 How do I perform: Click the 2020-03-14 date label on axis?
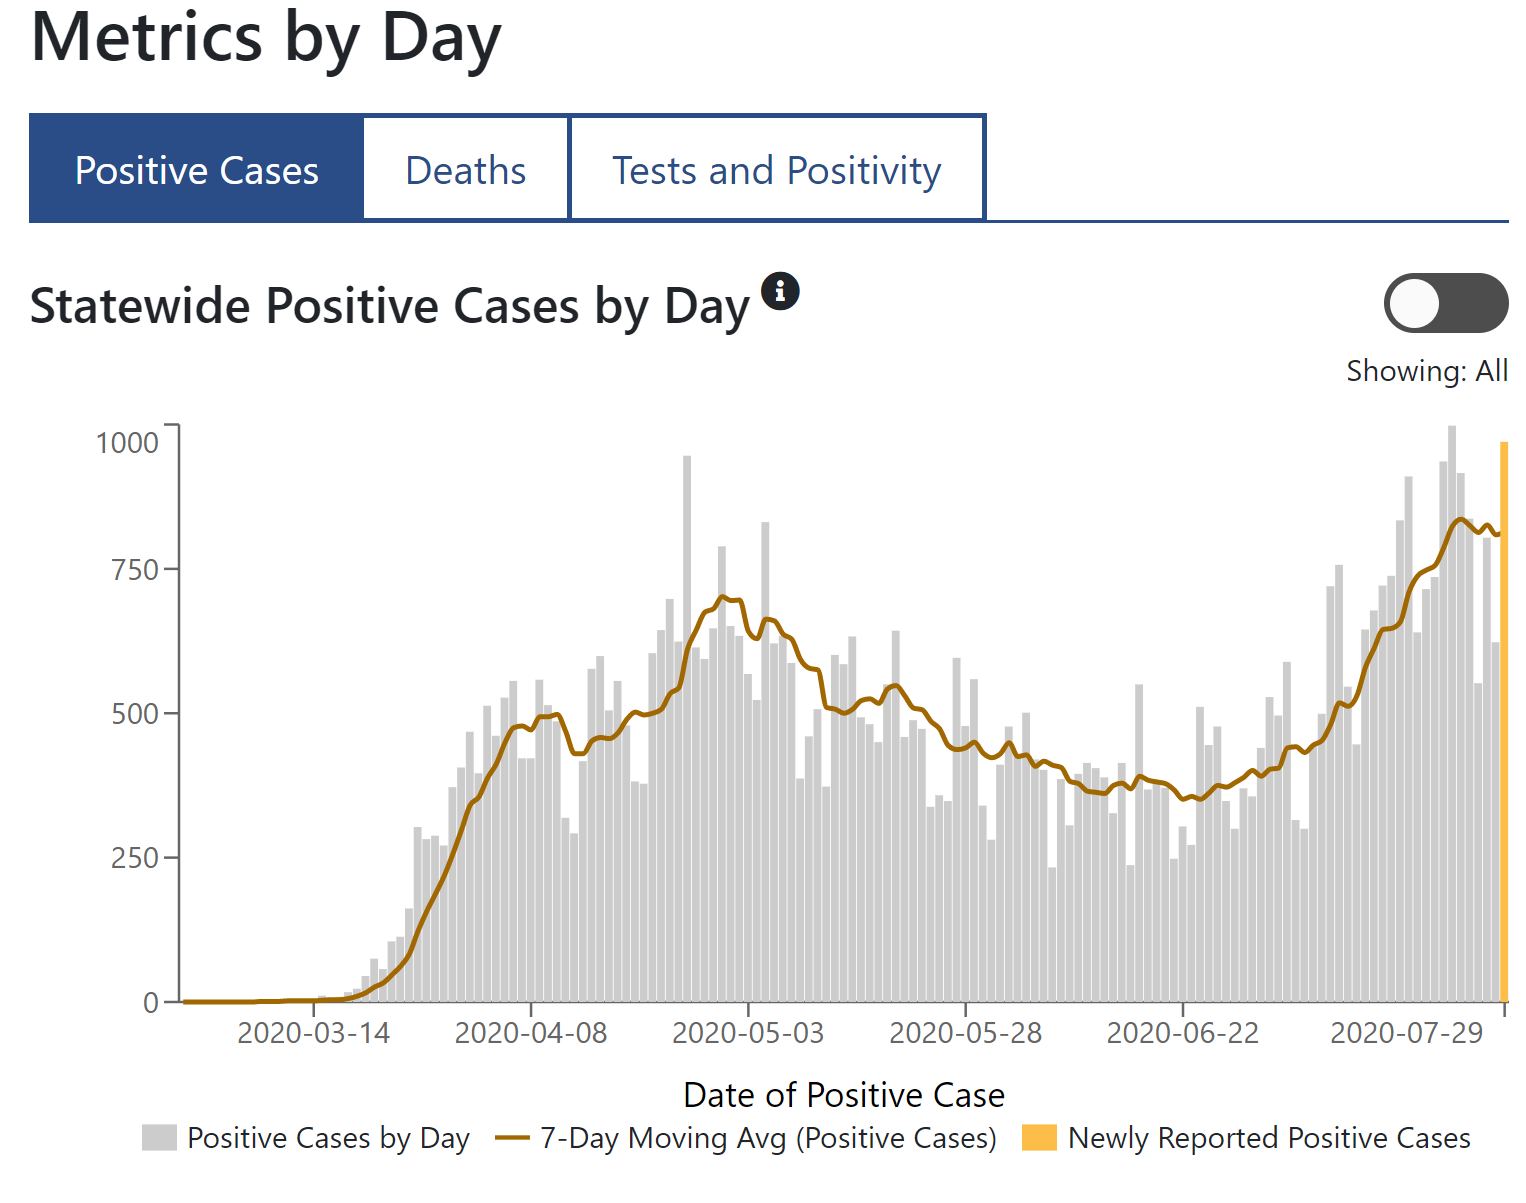click(313, 1033)
